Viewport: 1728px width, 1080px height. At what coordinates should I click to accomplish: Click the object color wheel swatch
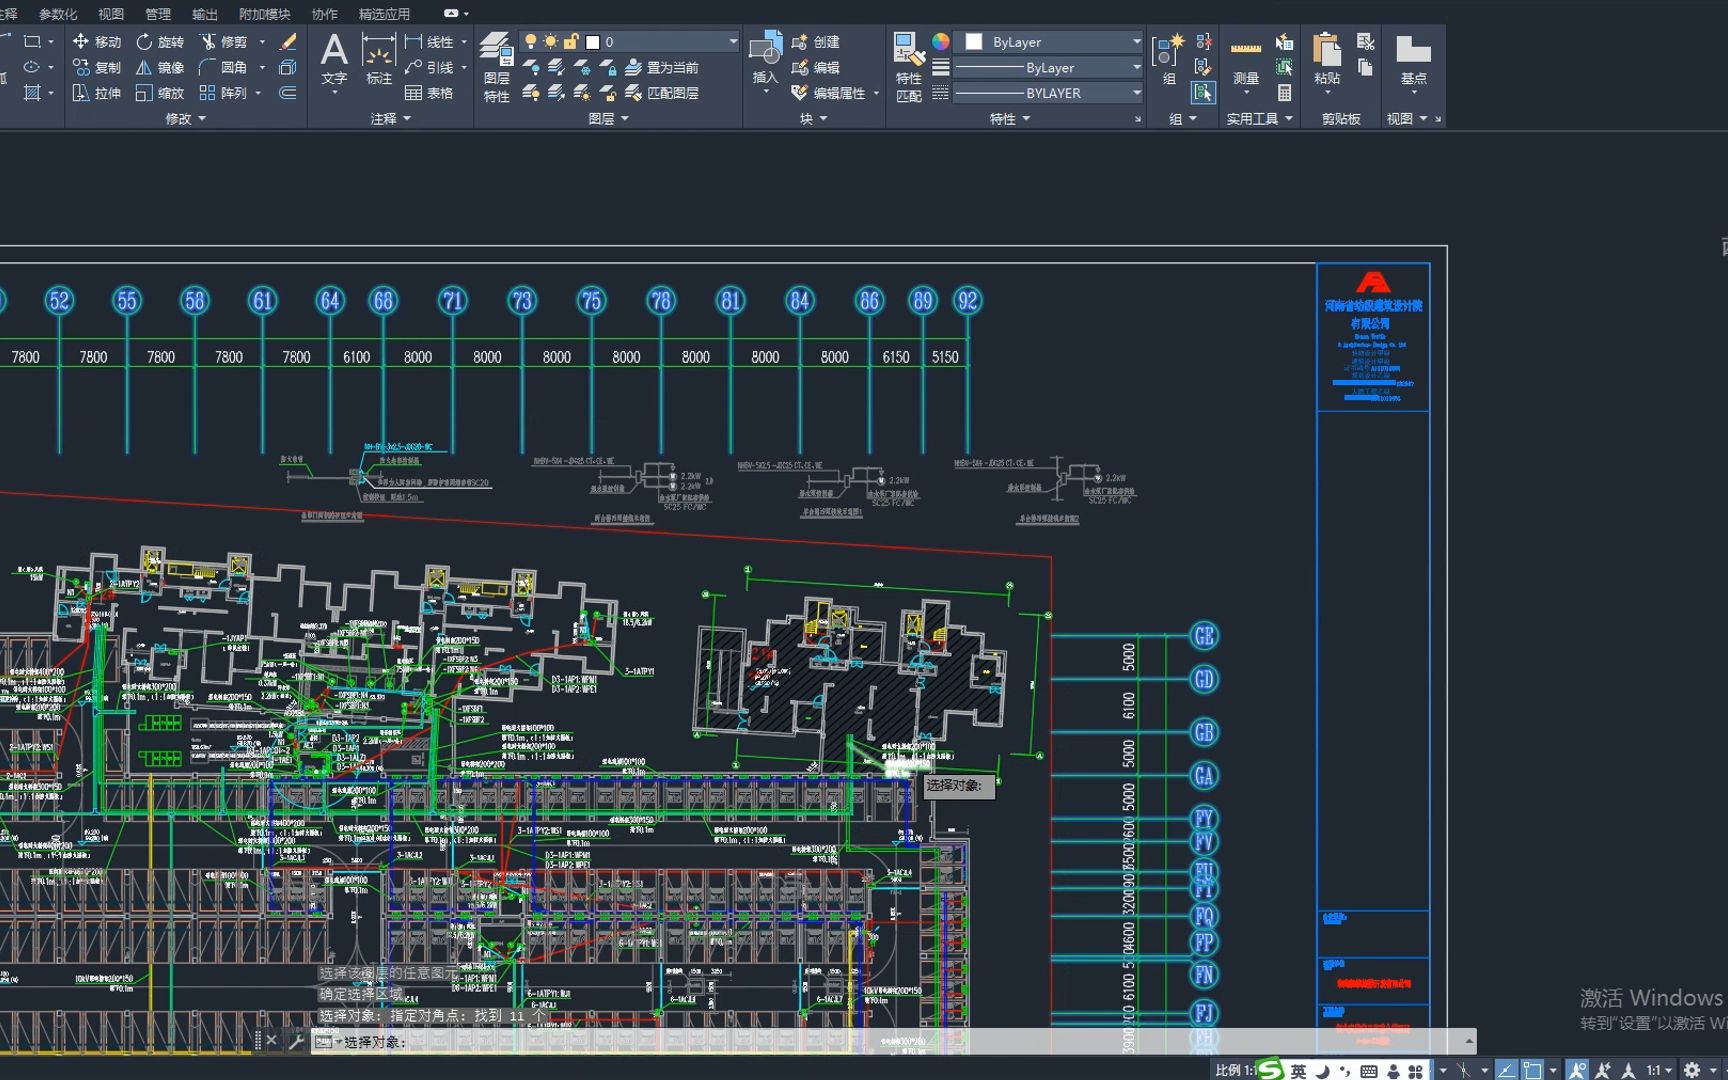(941, 42)
